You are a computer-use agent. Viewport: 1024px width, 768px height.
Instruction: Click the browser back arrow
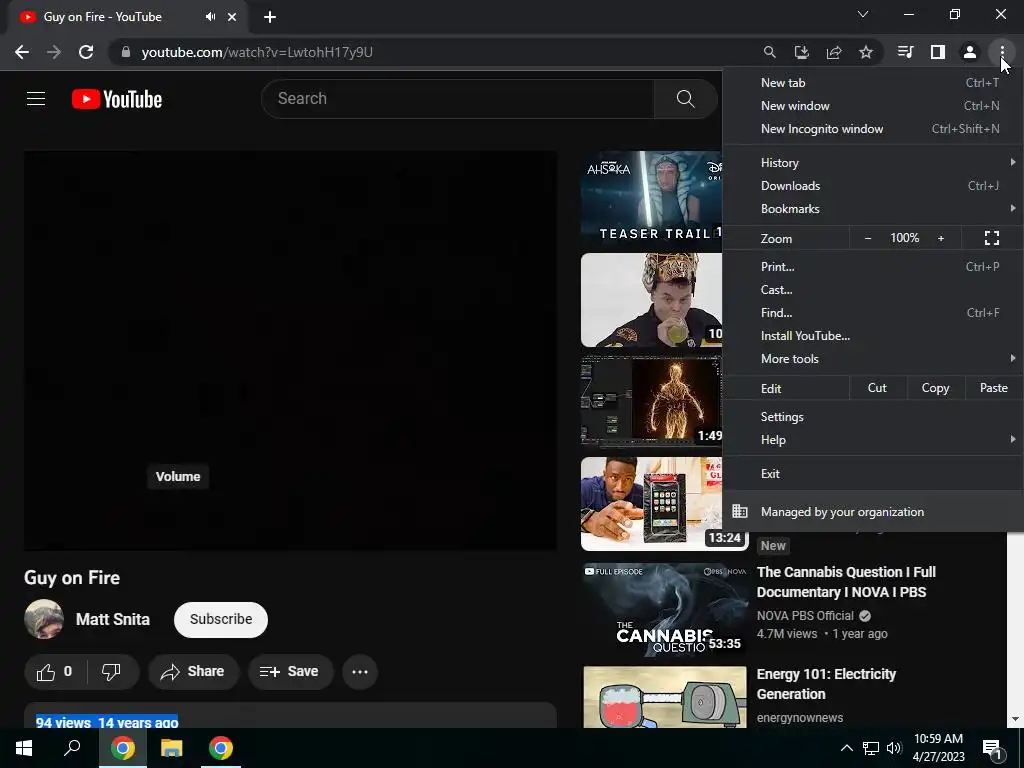click(x=22, y=52)
